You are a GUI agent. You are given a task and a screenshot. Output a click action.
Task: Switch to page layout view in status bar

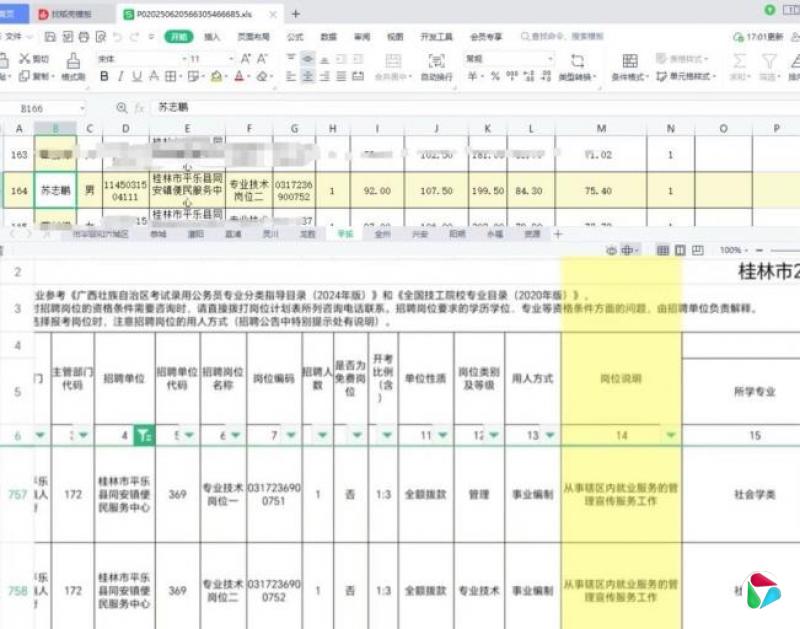coord(680,249)
